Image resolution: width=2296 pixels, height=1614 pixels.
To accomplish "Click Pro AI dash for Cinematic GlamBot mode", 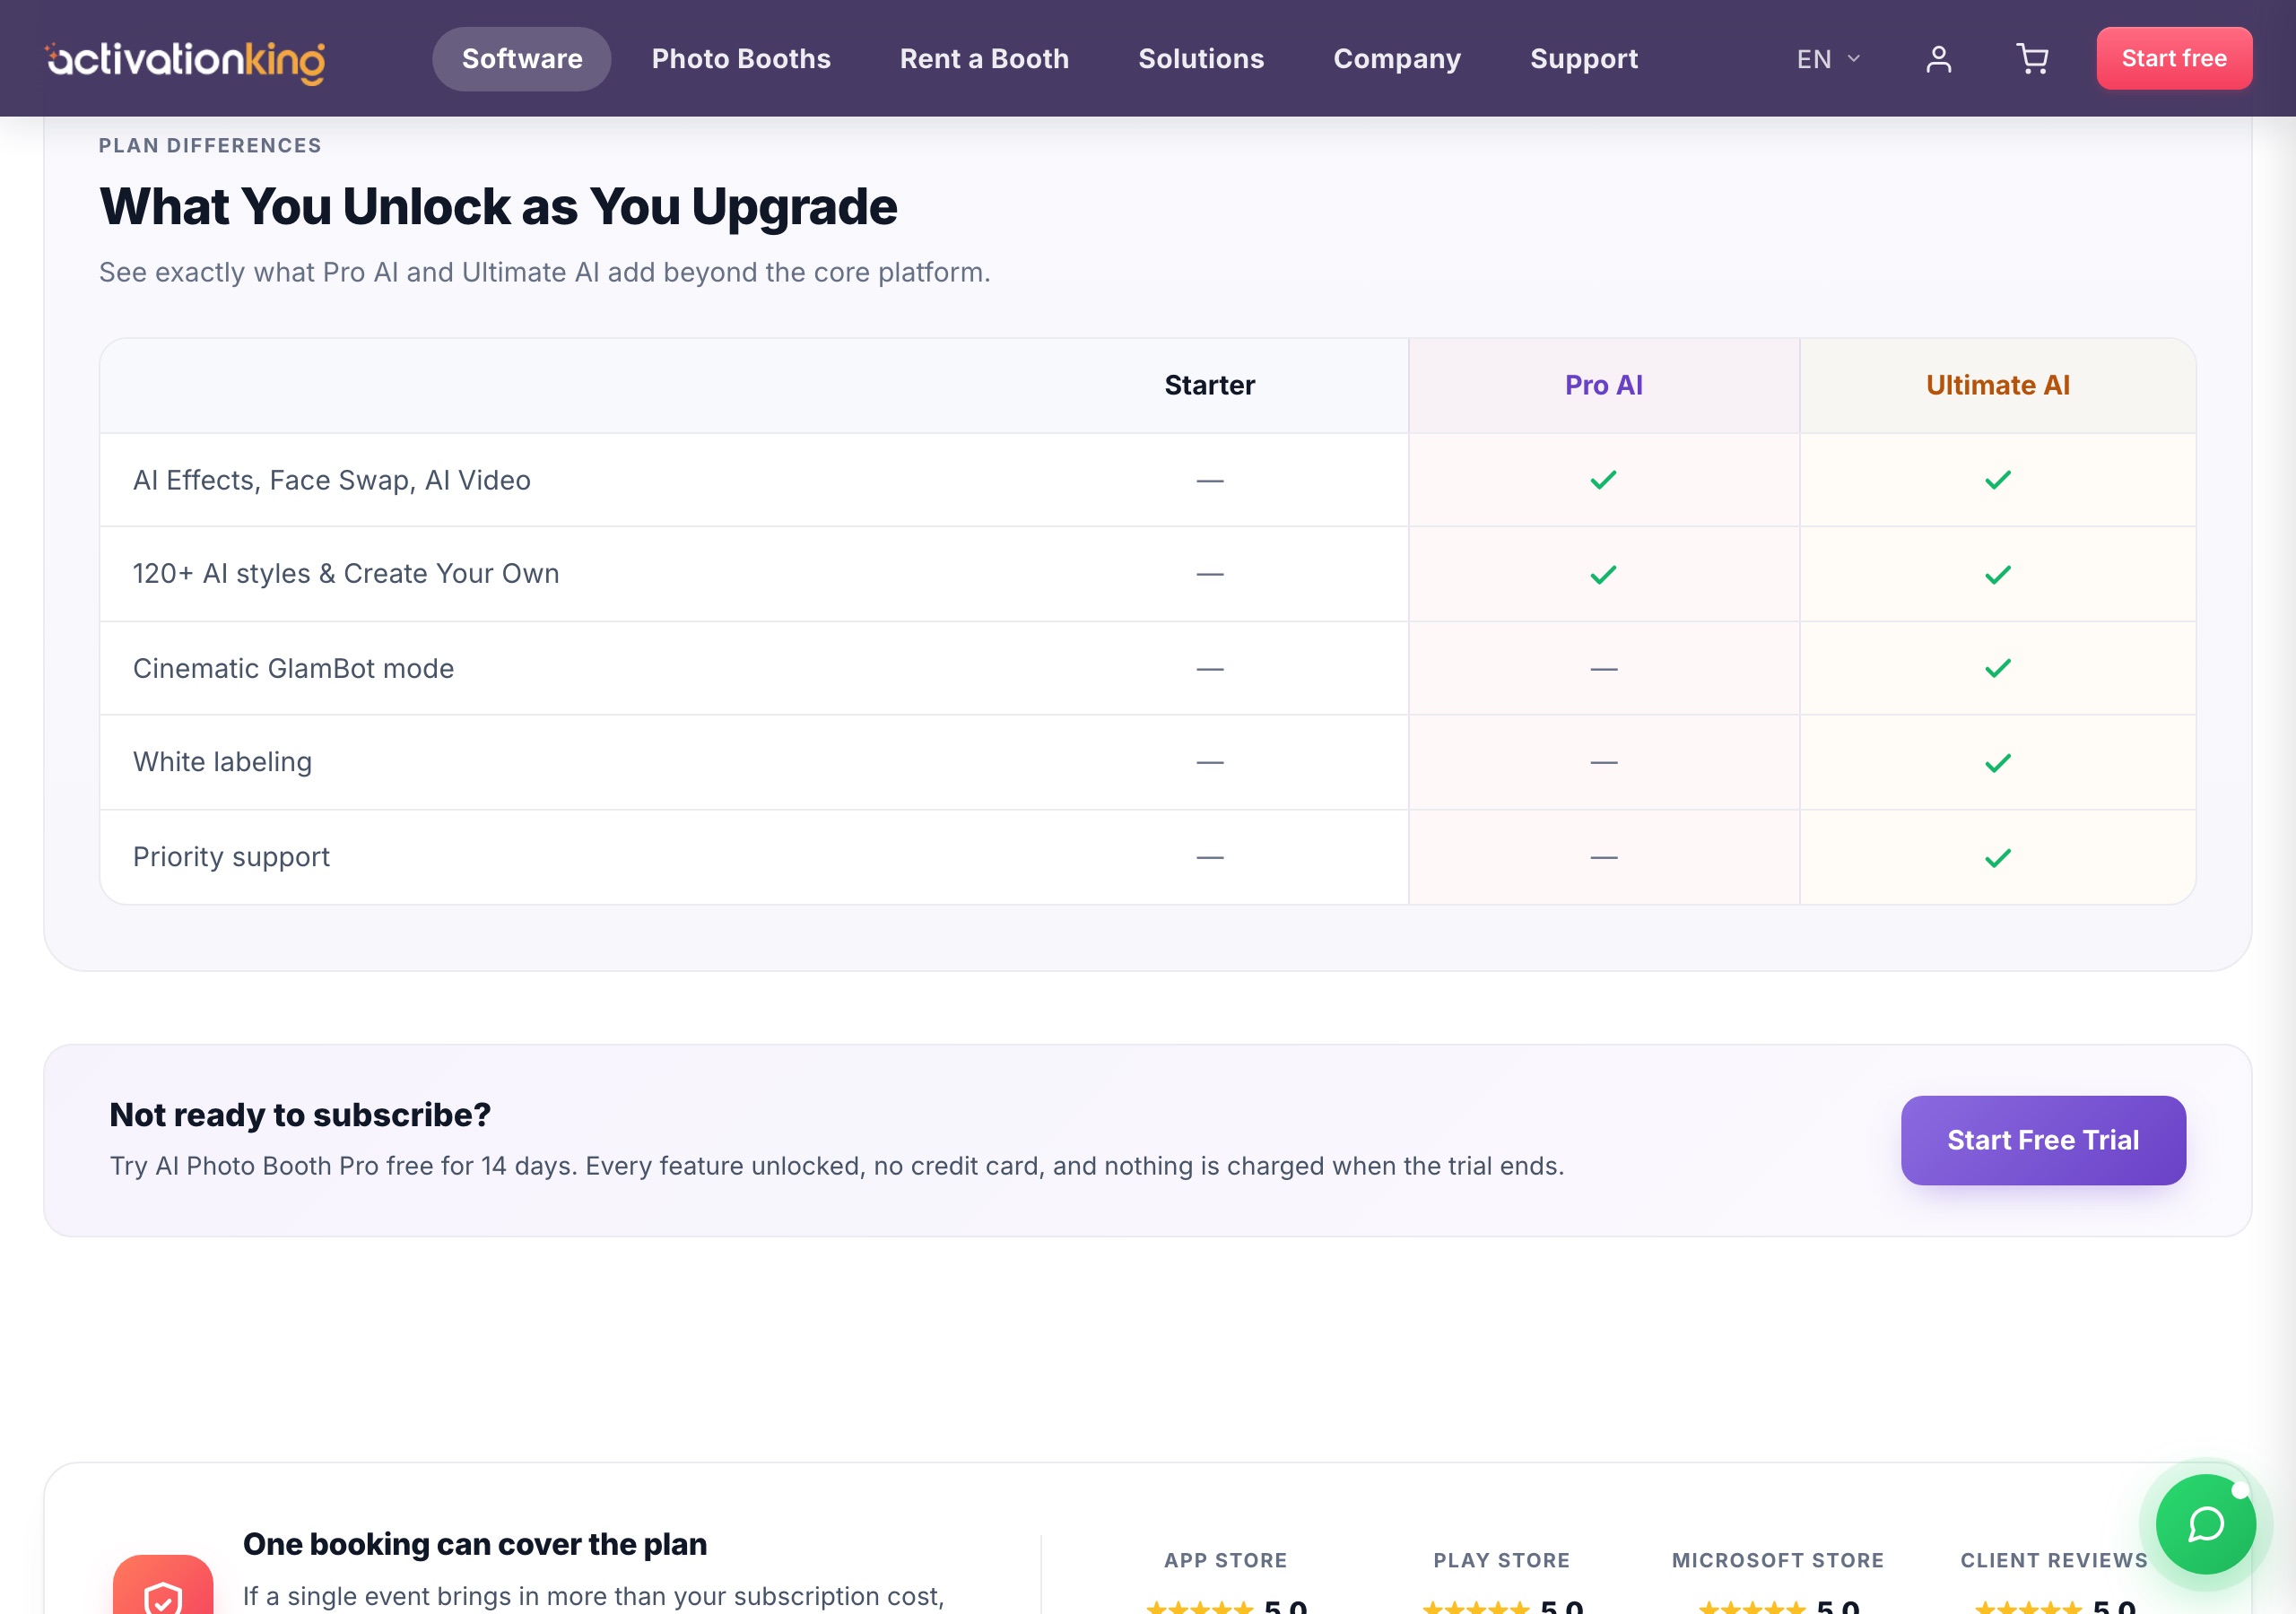I will click(1603, 669).
